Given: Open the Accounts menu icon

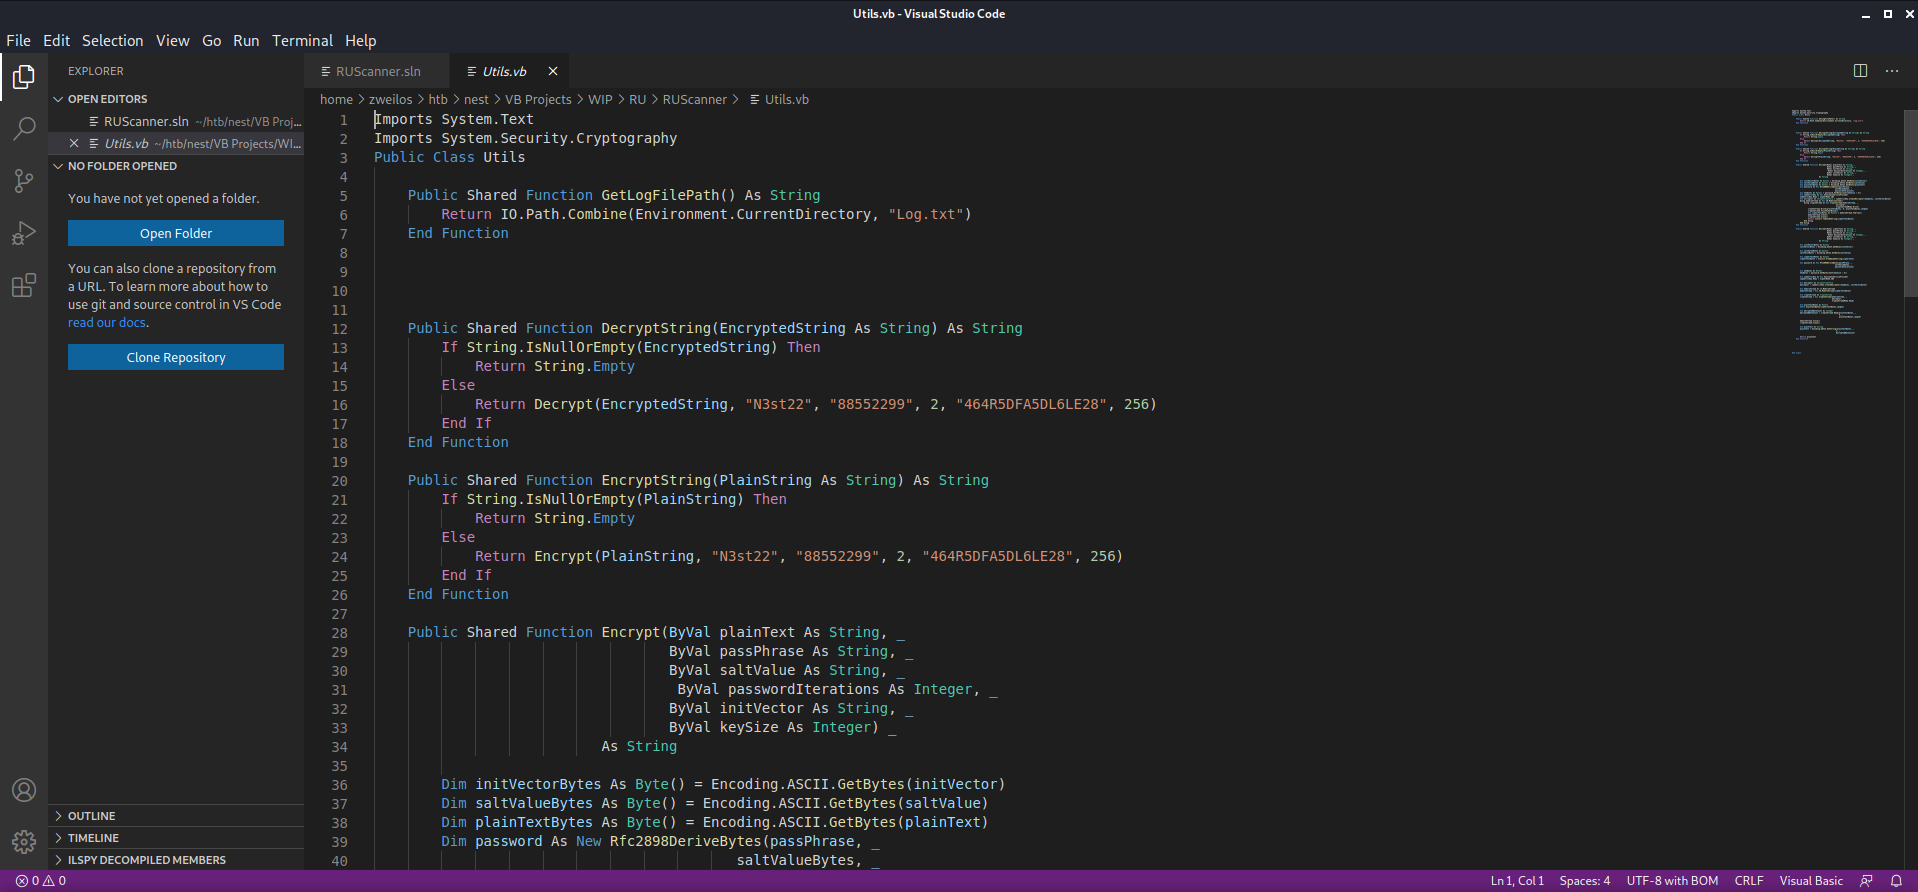Looking at the screenshot, I should pos(24,790).
